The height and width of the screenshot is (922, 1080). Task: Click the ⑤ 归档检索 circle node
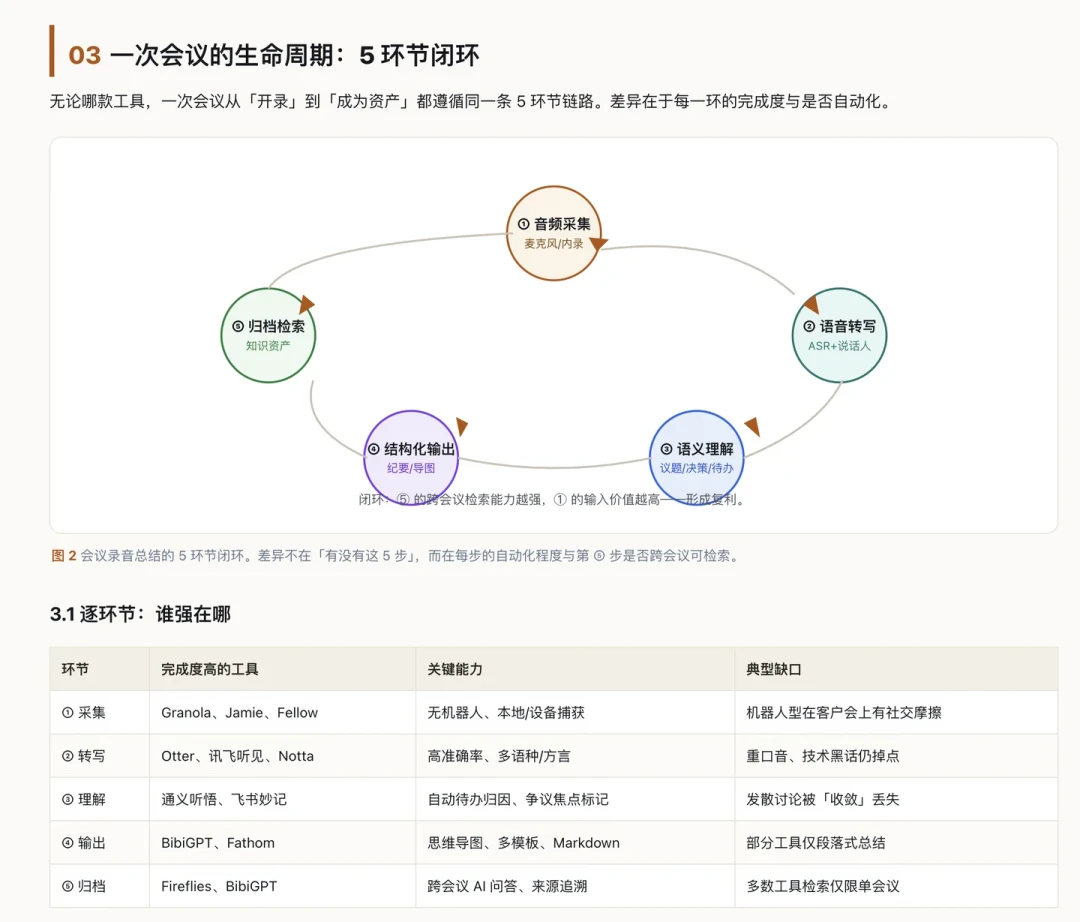268,335
